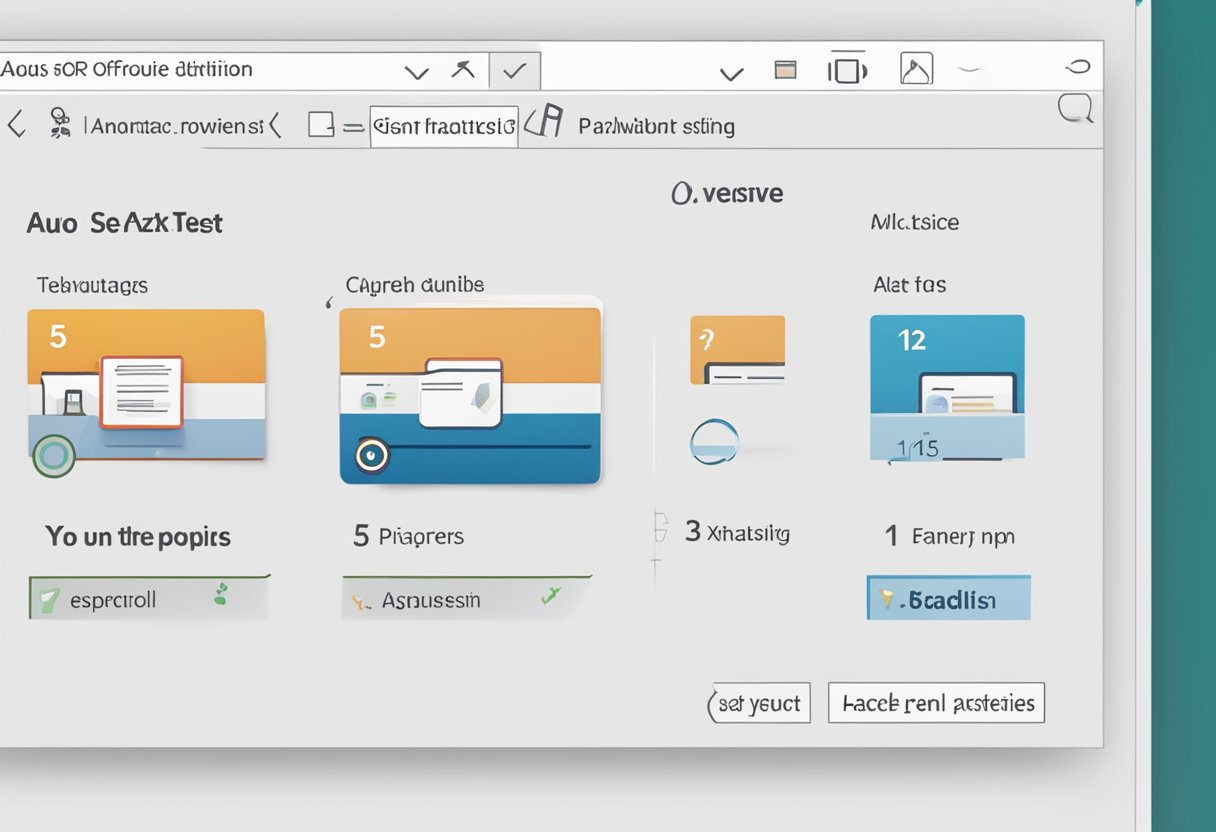Click the teal ring toggle below the first card
1216x832 pixels.
point(54,456)
